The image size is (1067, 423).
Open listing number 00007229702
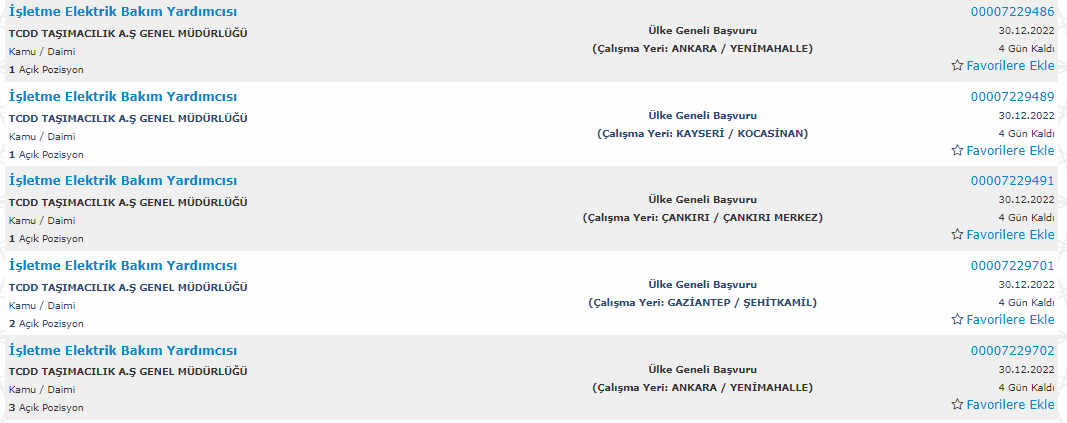click(x=1013, y=351)
